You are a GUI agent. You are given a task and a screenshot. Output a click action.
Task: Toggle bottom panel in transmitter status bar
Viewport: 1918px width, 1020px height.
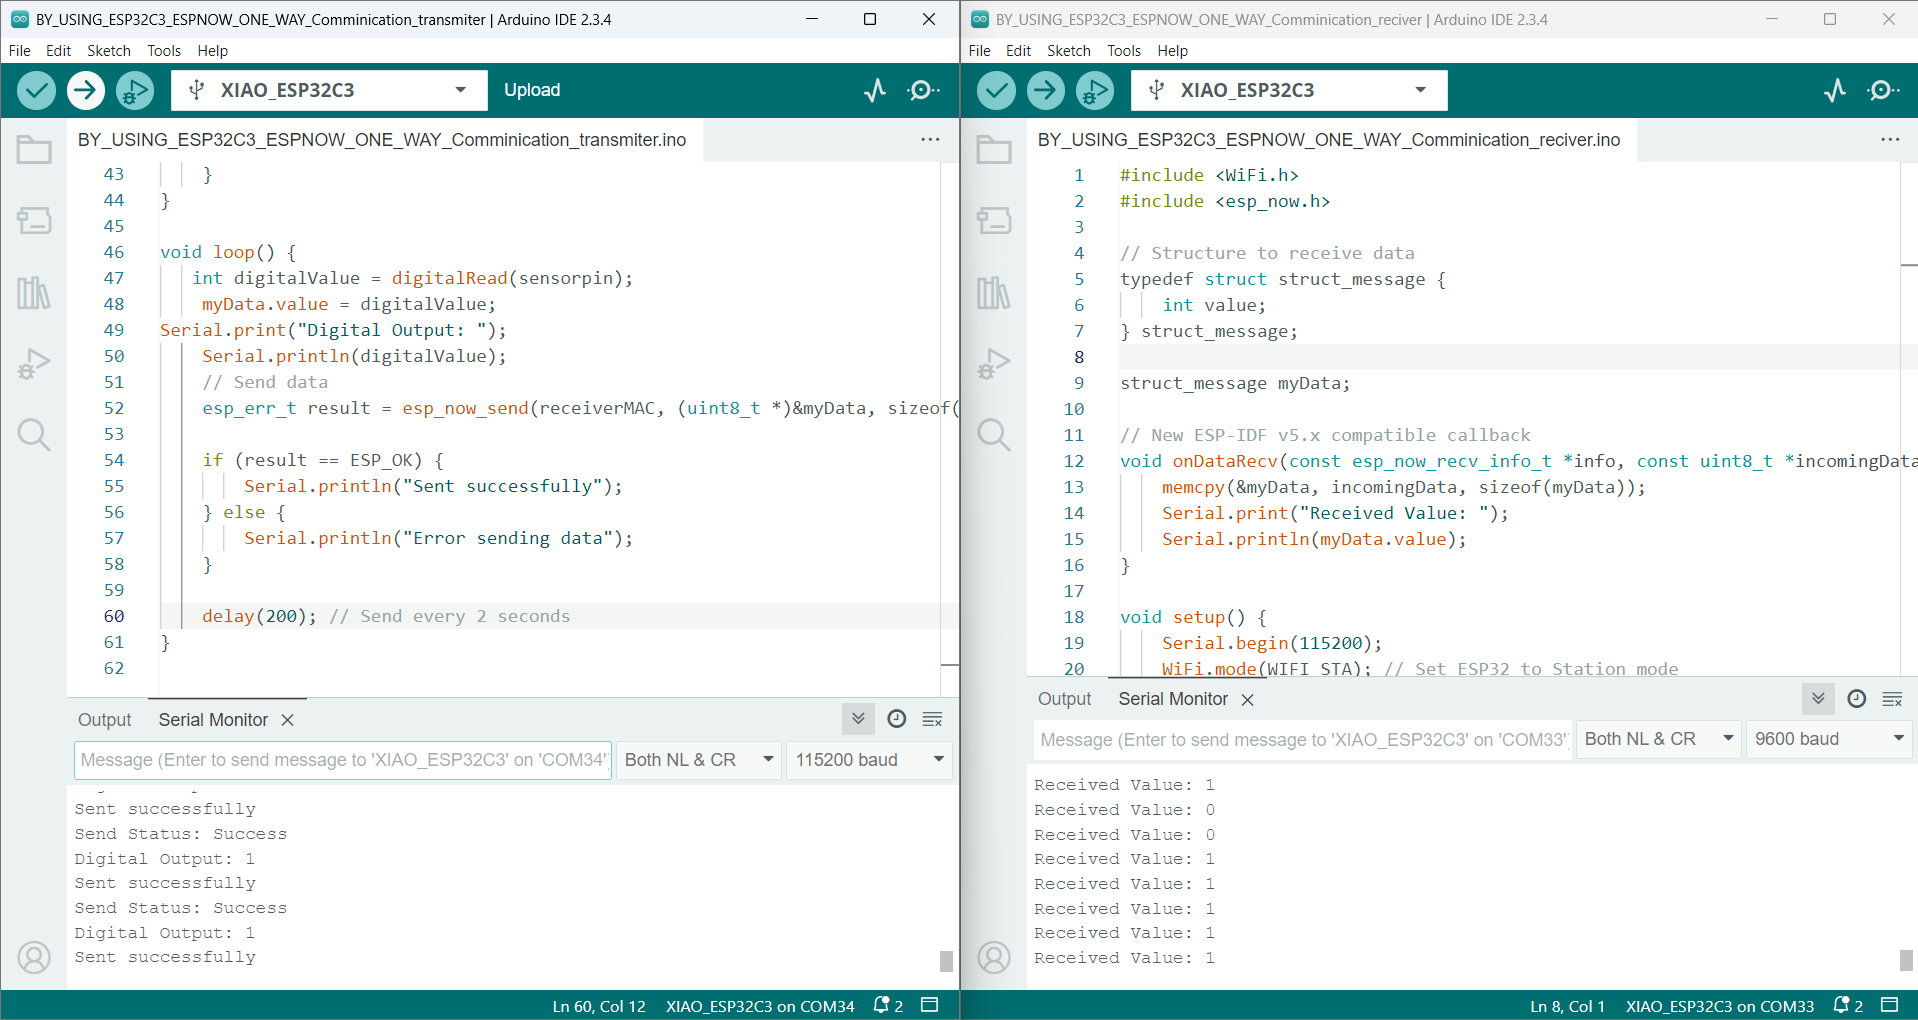[x=930, y=1006]
